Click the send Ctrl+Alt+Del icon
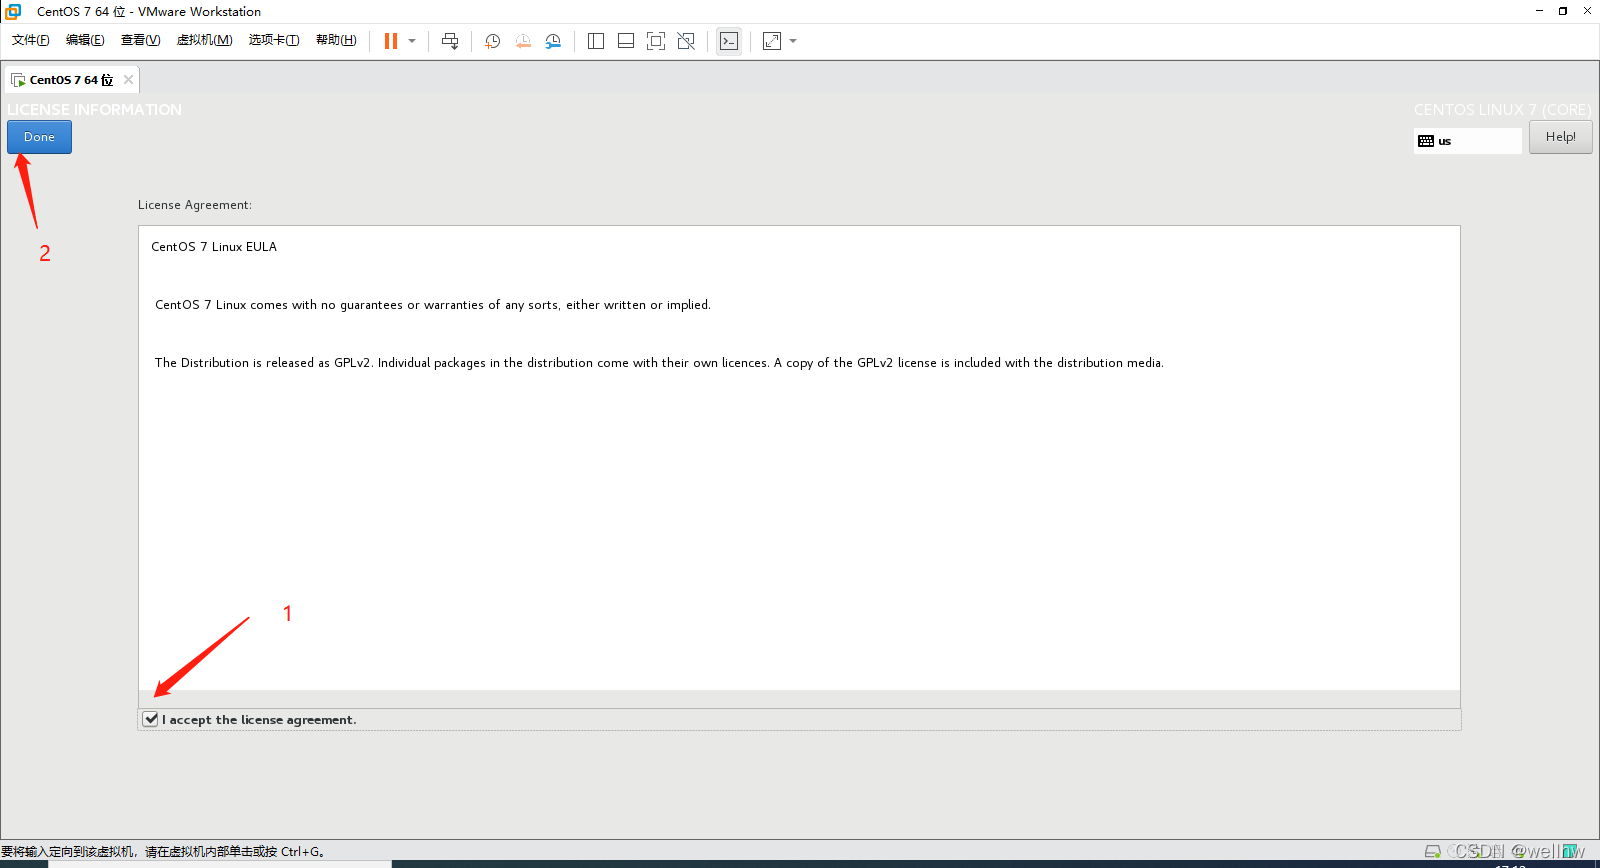This screenshot has width=1600, height=868. coord(450,41)
